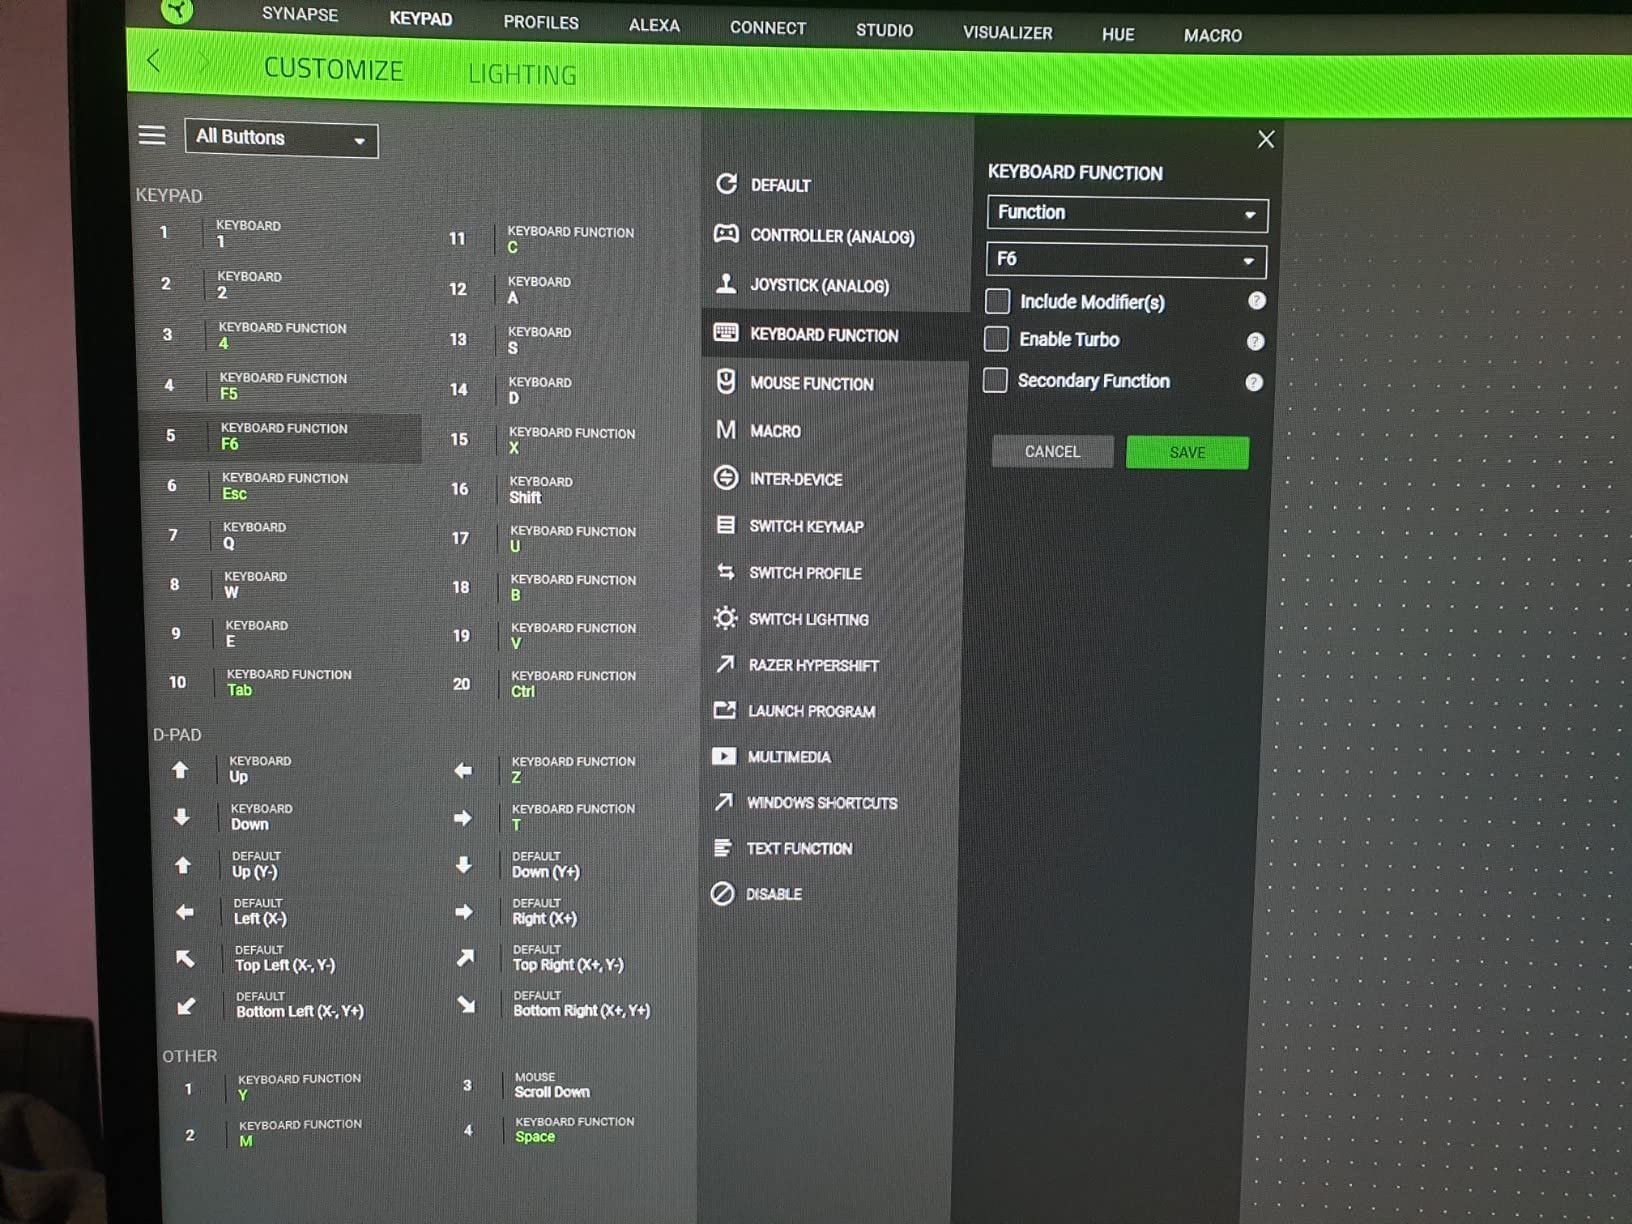Close the Keyboard Function panel
The height and width of the screenshot is (1224, 1632).
(x=1266, y=139)
